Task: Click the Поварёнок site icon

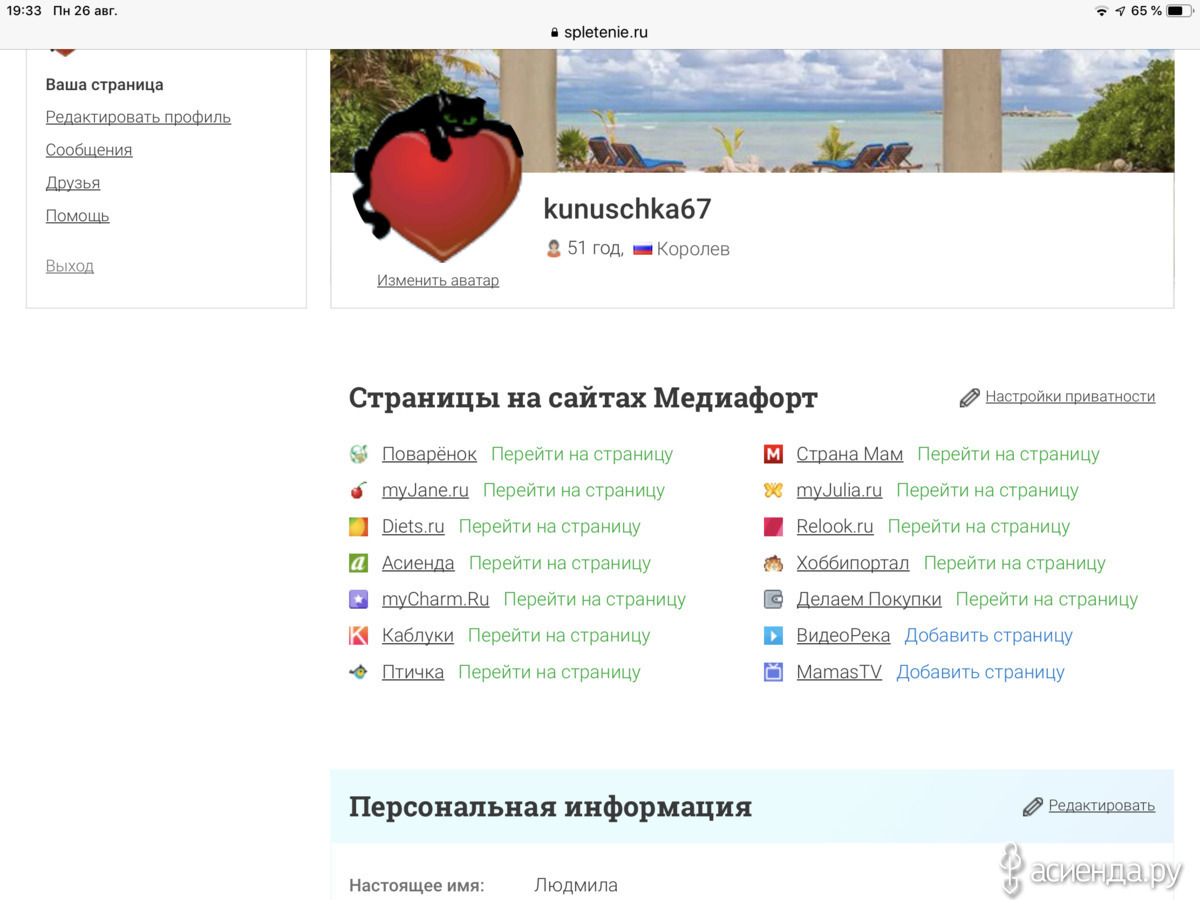Action: [x=358, y=454]
